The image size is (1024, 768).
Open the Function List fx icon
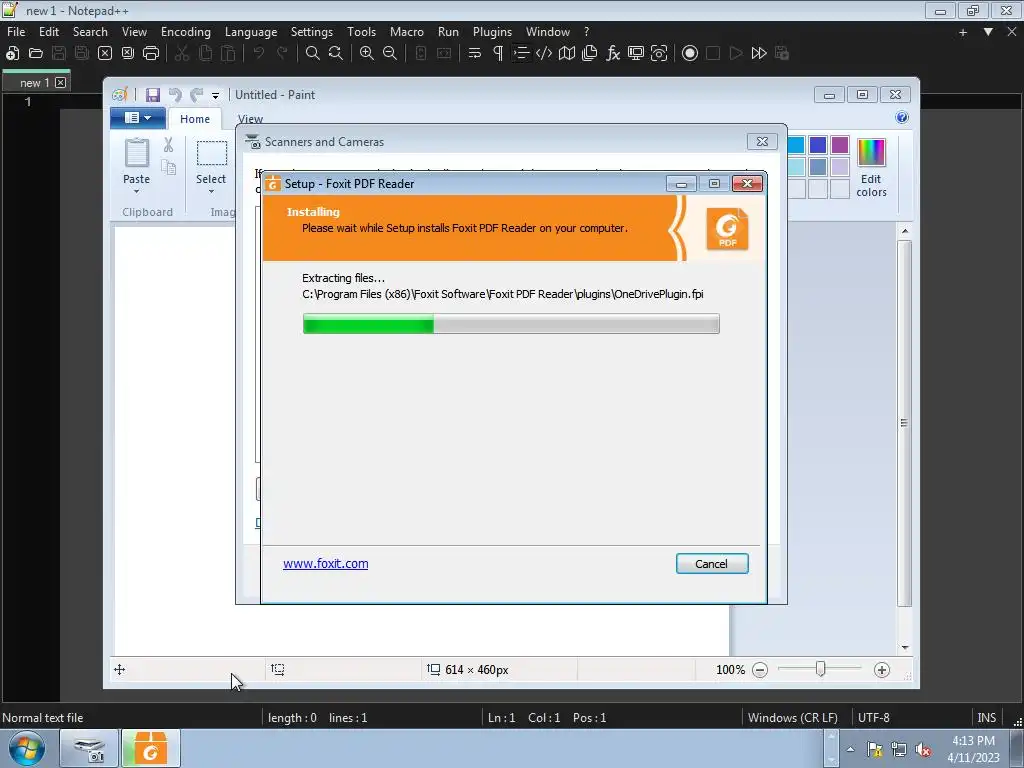(613, 54)
